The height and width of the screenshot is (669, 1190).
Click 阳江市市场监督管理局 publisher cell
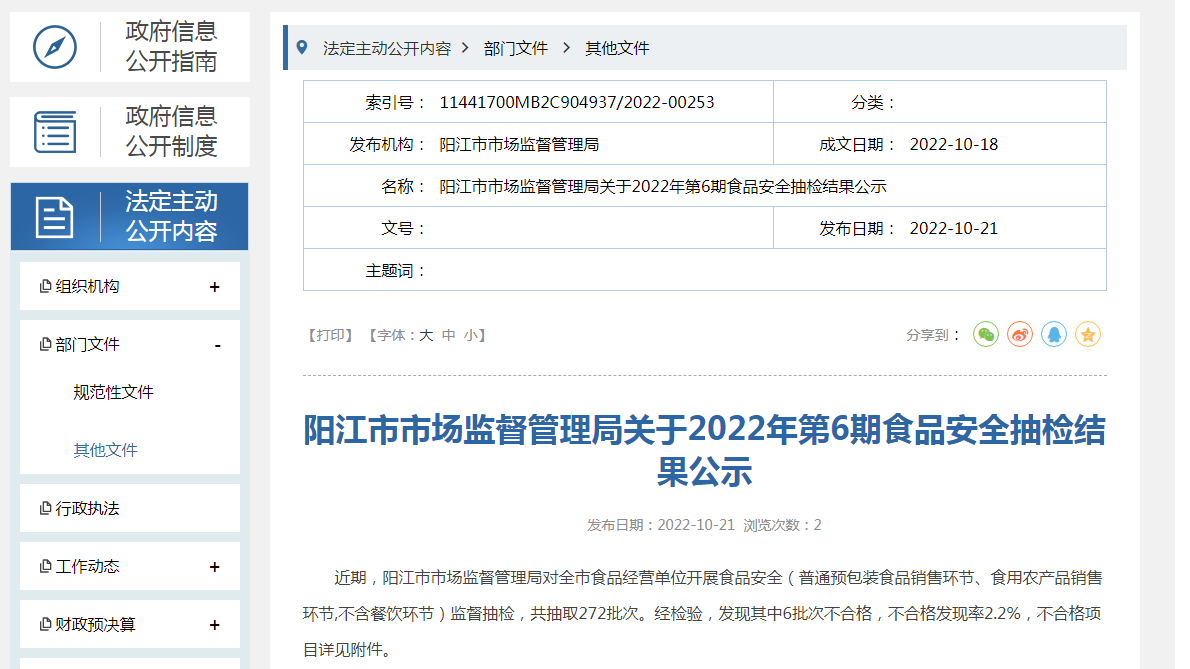pos(519,144)
